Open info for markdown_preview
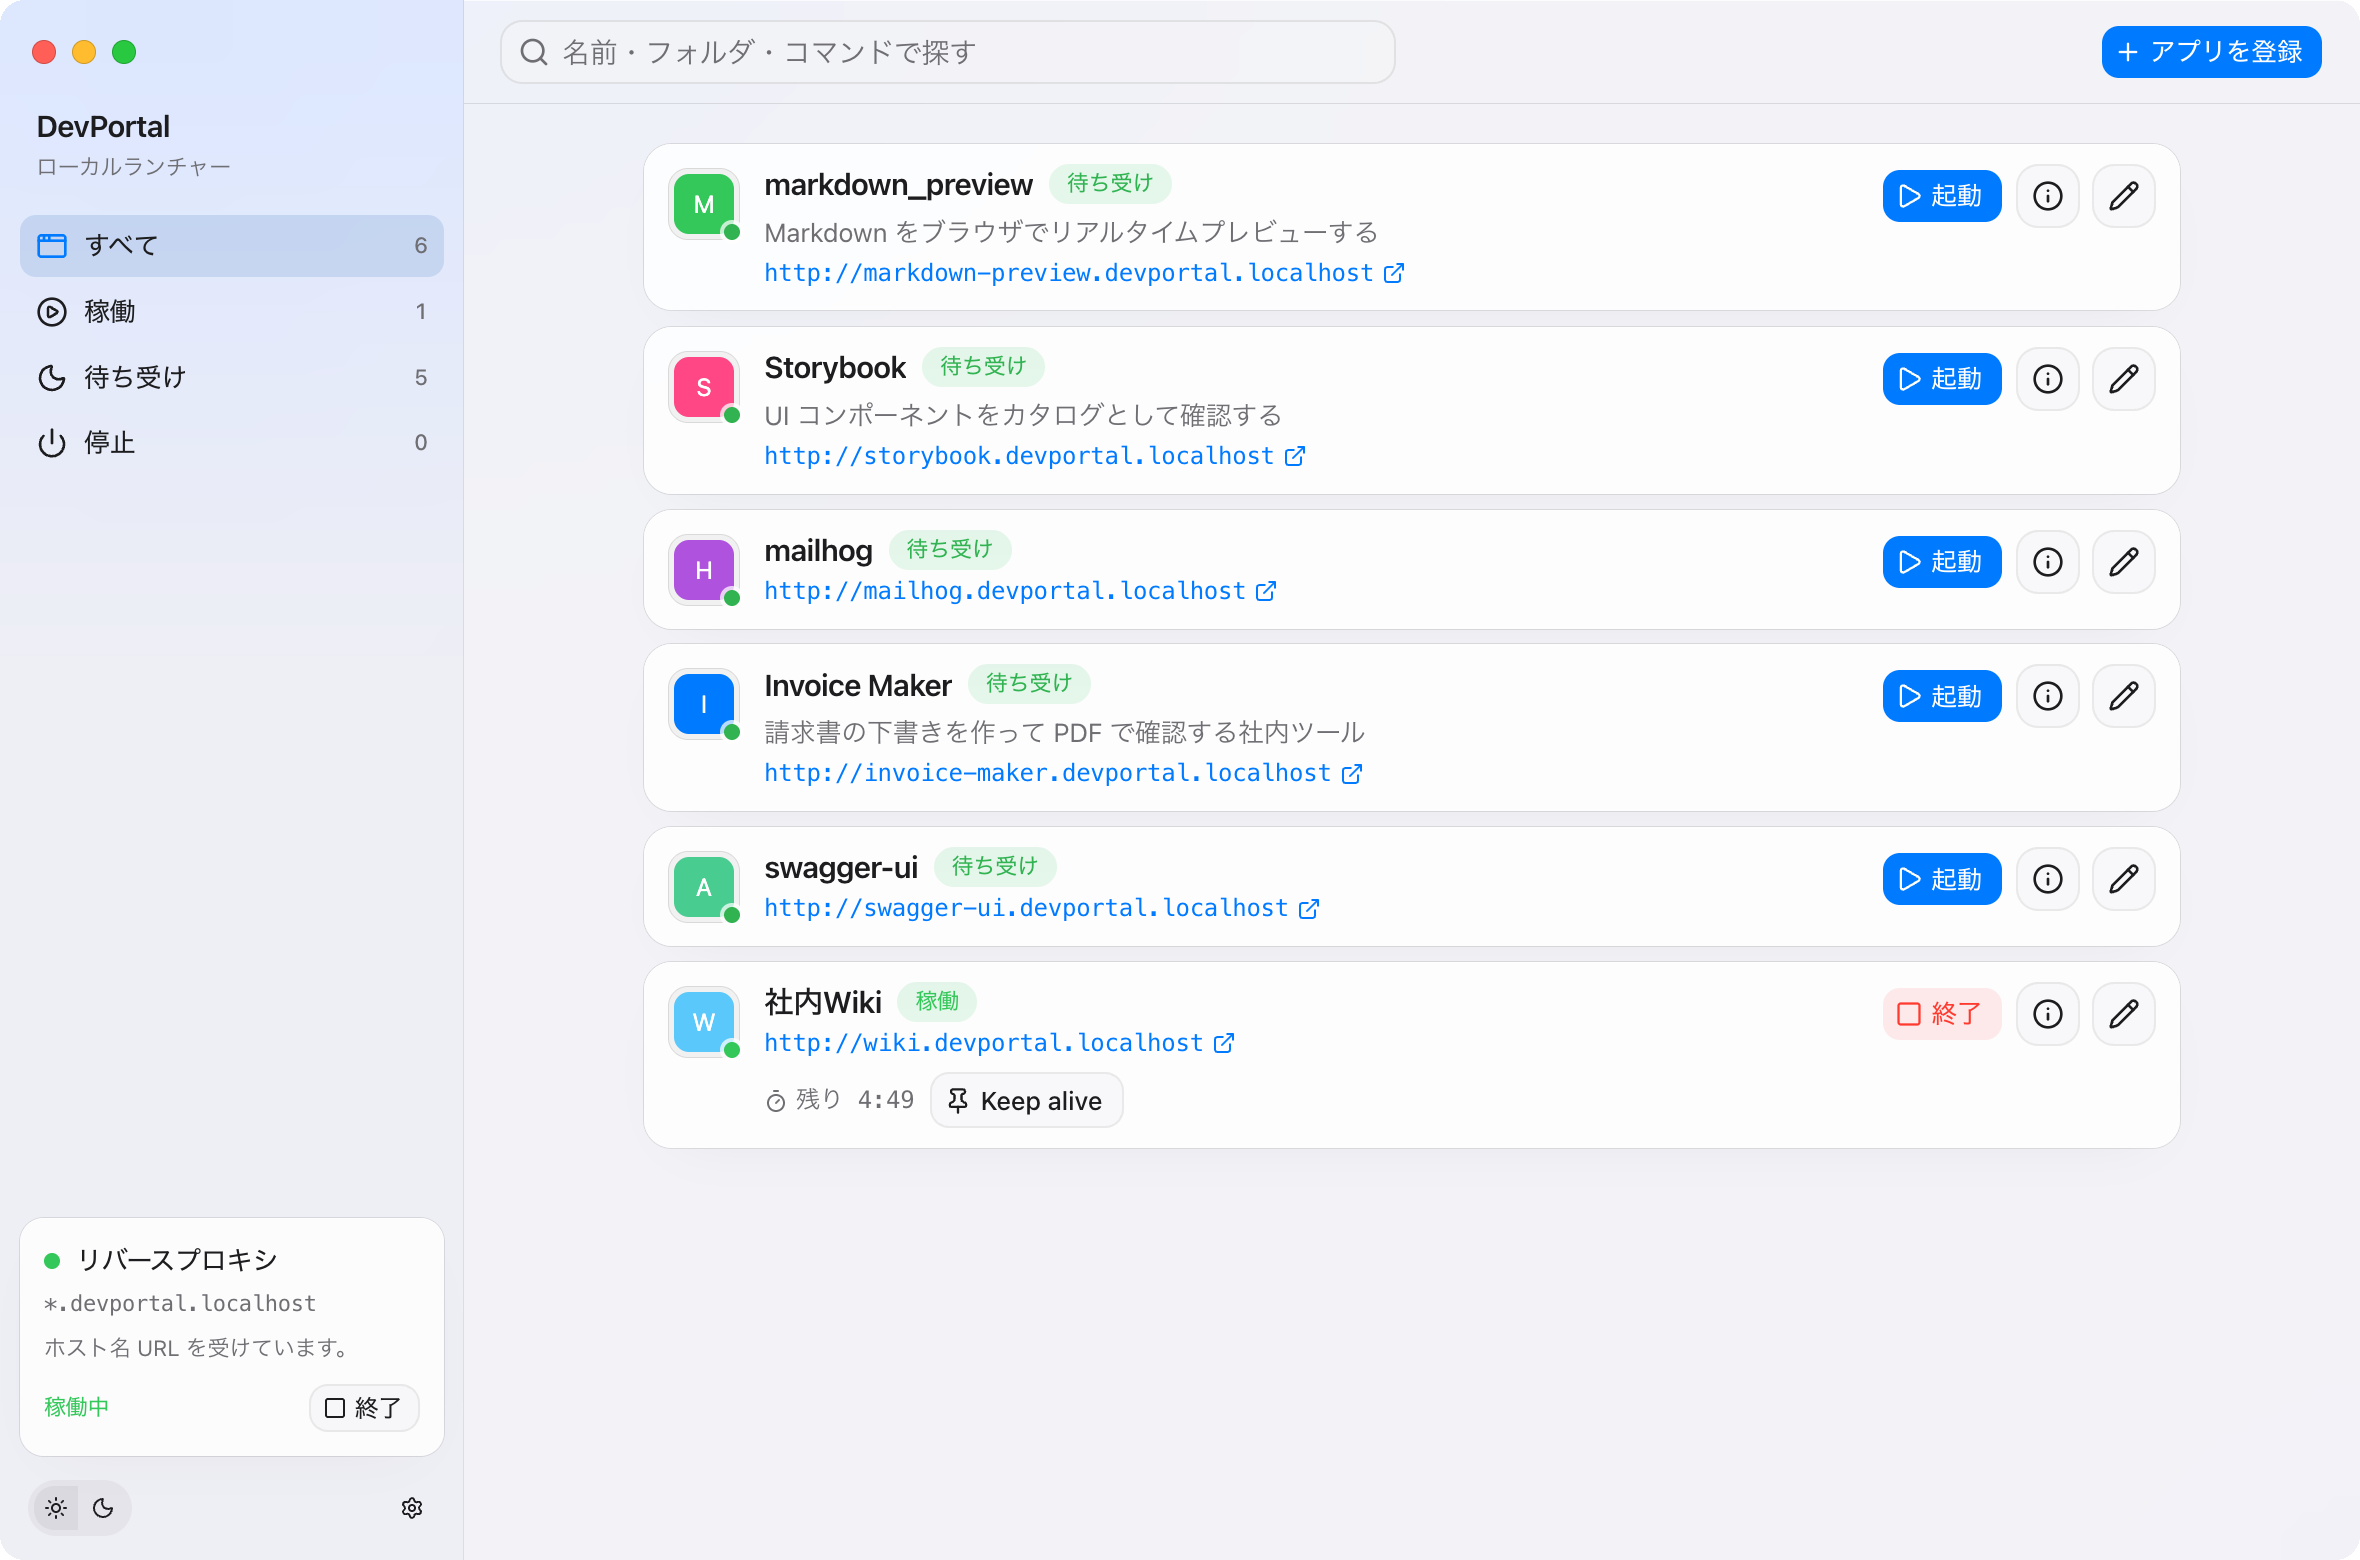The width and height of the screenshot is (2360, 1560). pyautogui.click(x=2048, y=196)
